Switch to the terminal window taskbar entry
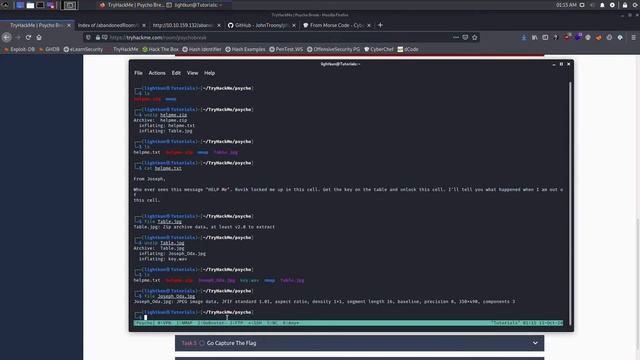Viewport: 640px width, 360px height. click(195, 5)
